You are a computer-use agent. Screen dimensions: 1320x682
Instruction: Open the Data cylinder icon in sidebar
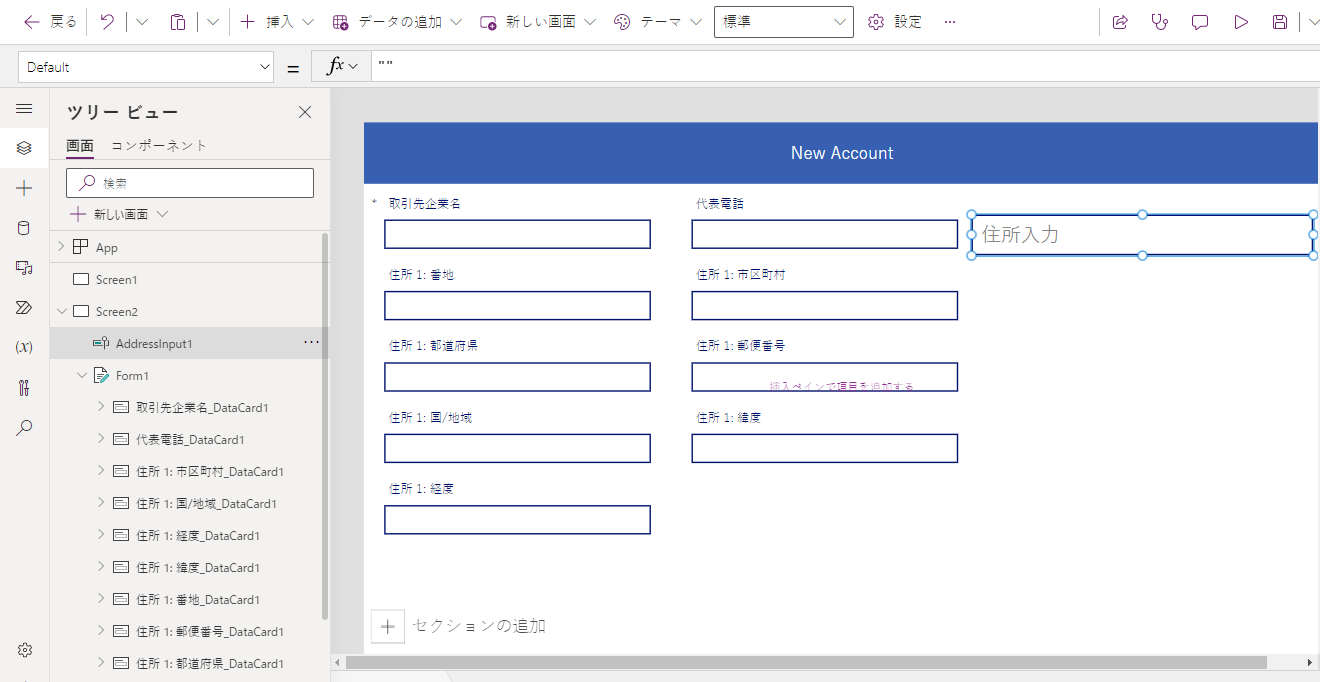24,228
